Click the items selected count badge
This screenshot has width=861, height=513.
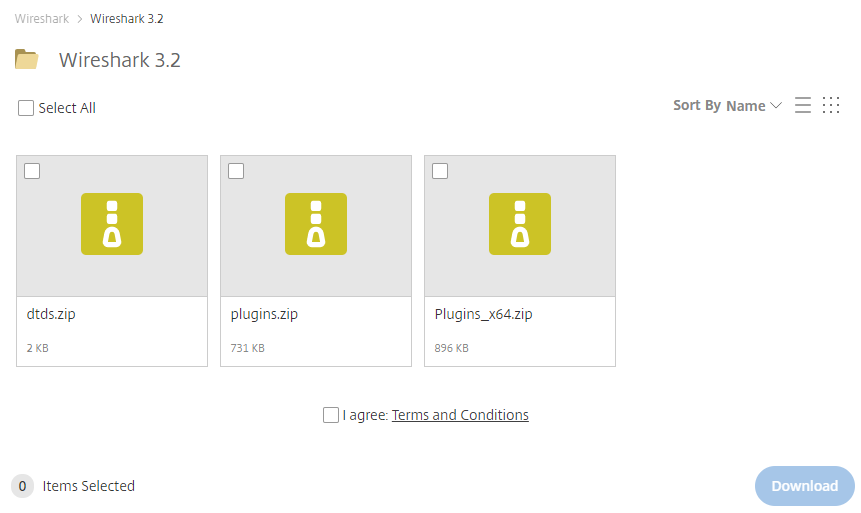click(x=22, y=486)
